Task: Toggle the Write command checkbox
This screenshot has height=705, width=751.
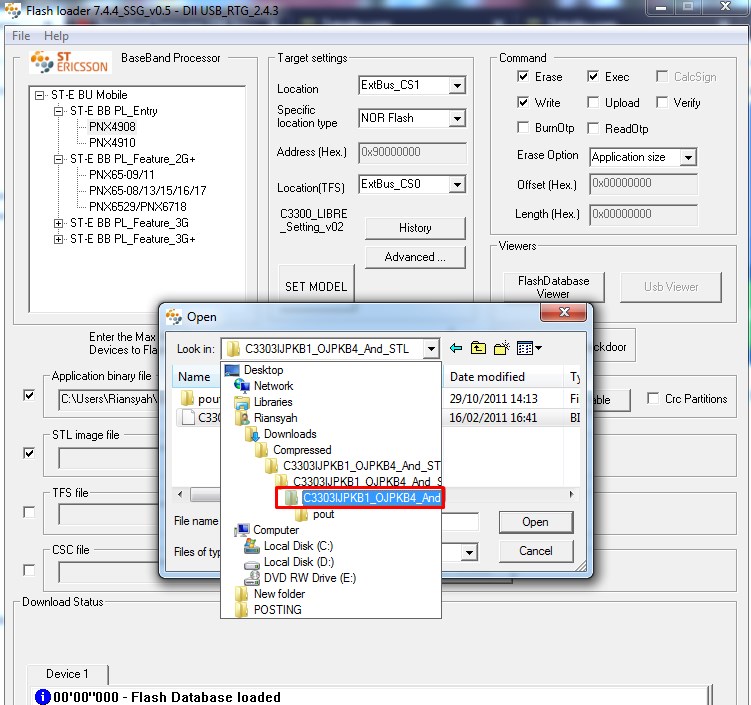Action: click(x=523, y=102)
